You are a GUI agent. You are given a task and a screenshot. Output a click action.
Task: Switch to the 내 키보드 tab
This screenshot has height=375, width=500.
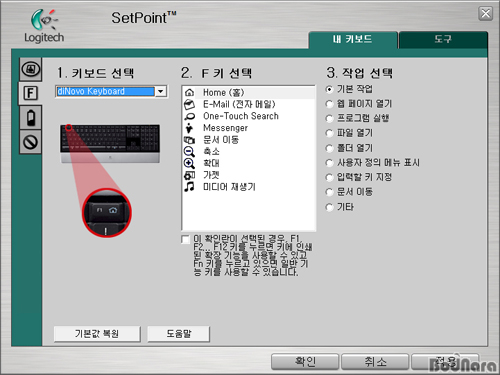tap(353, 40)
